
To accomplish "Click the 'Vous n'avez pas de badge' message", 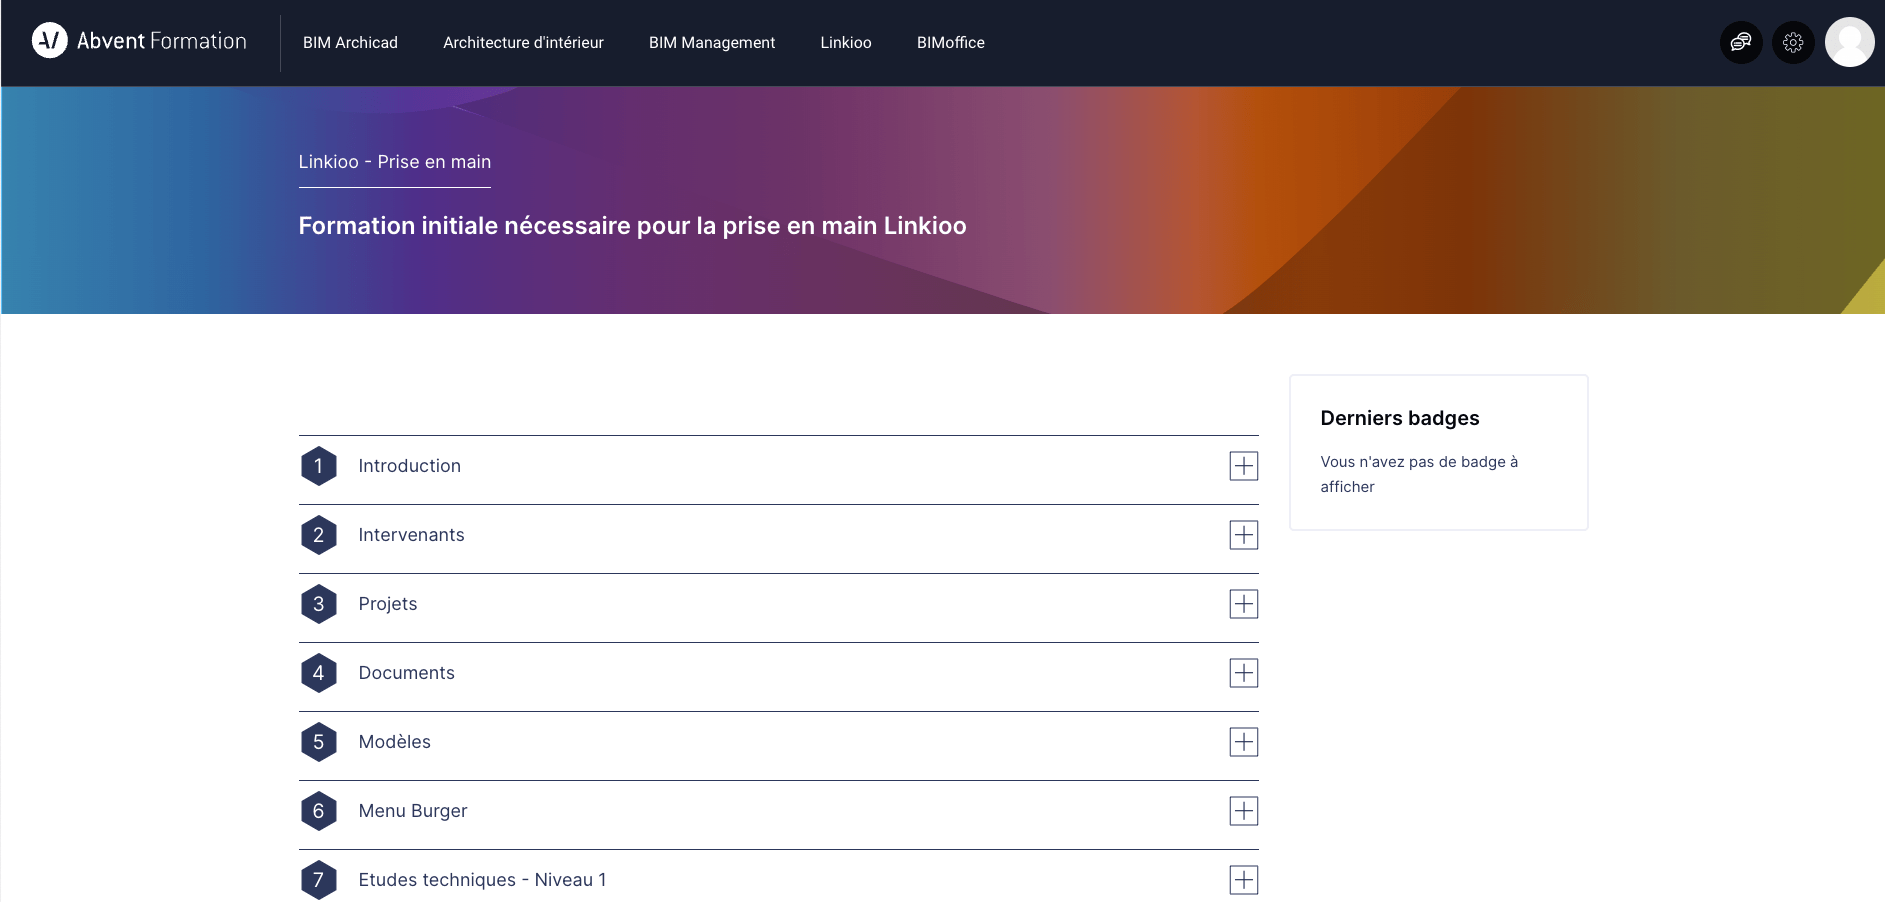I will coord(1419,474).
